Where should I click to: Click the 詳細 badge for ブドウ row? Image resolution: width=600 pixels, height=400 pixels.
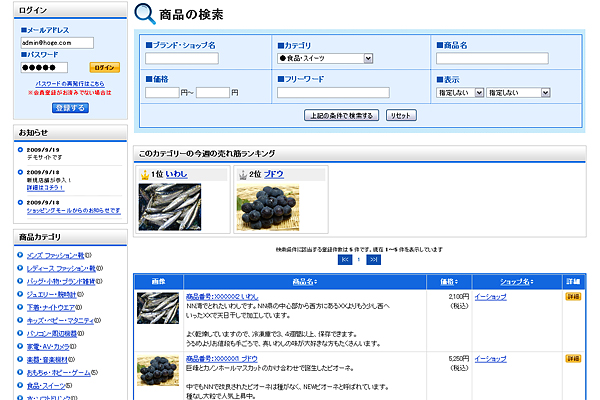point(573,357)
